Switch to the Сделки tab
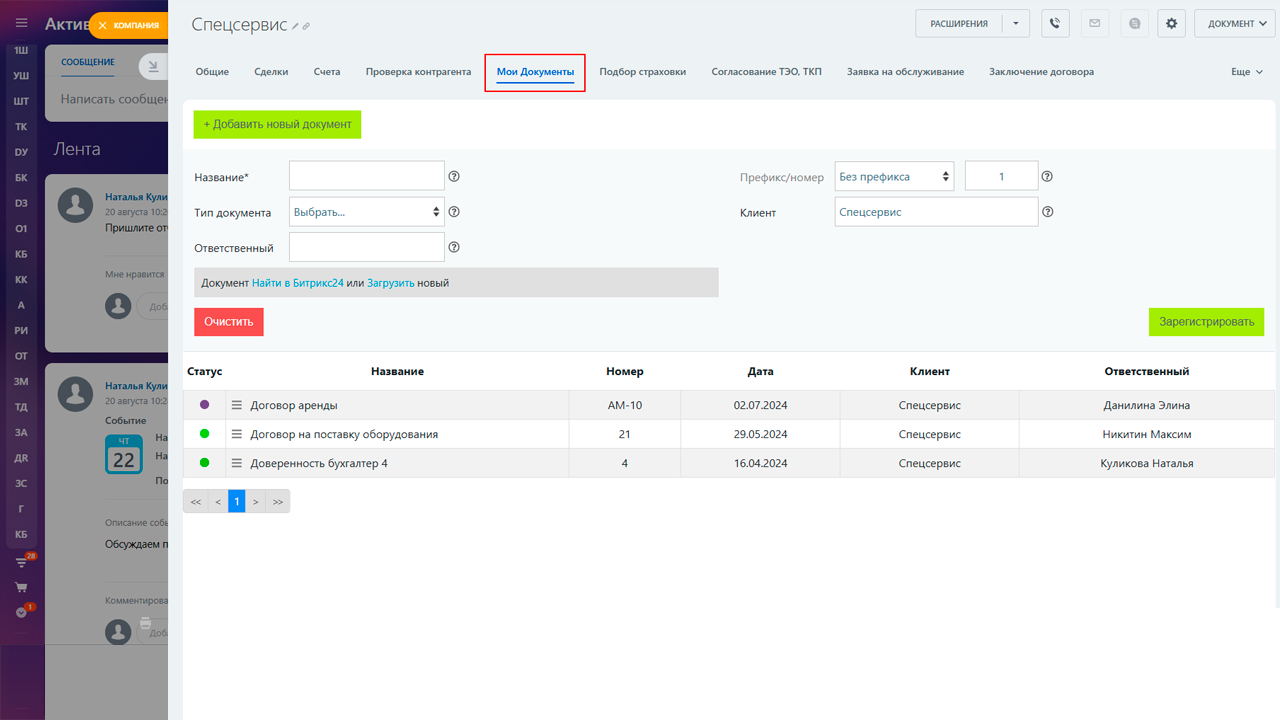Image resolution: width=1280 pixels, height=720 pixels. 271,72
